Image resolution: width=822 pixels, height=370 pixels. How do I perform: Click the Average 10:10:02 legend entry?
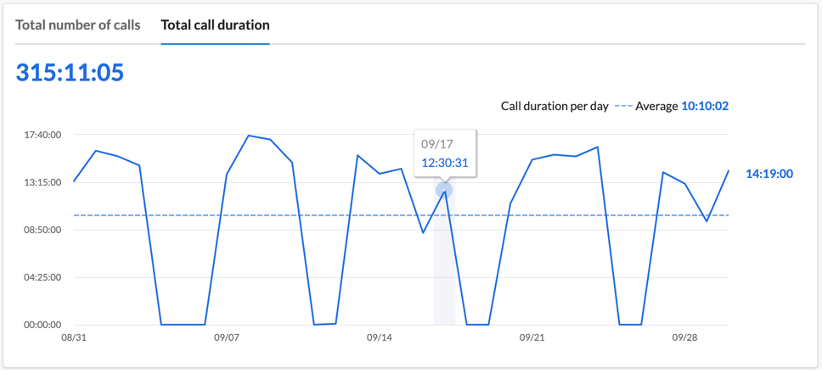(x=672, y=106)
